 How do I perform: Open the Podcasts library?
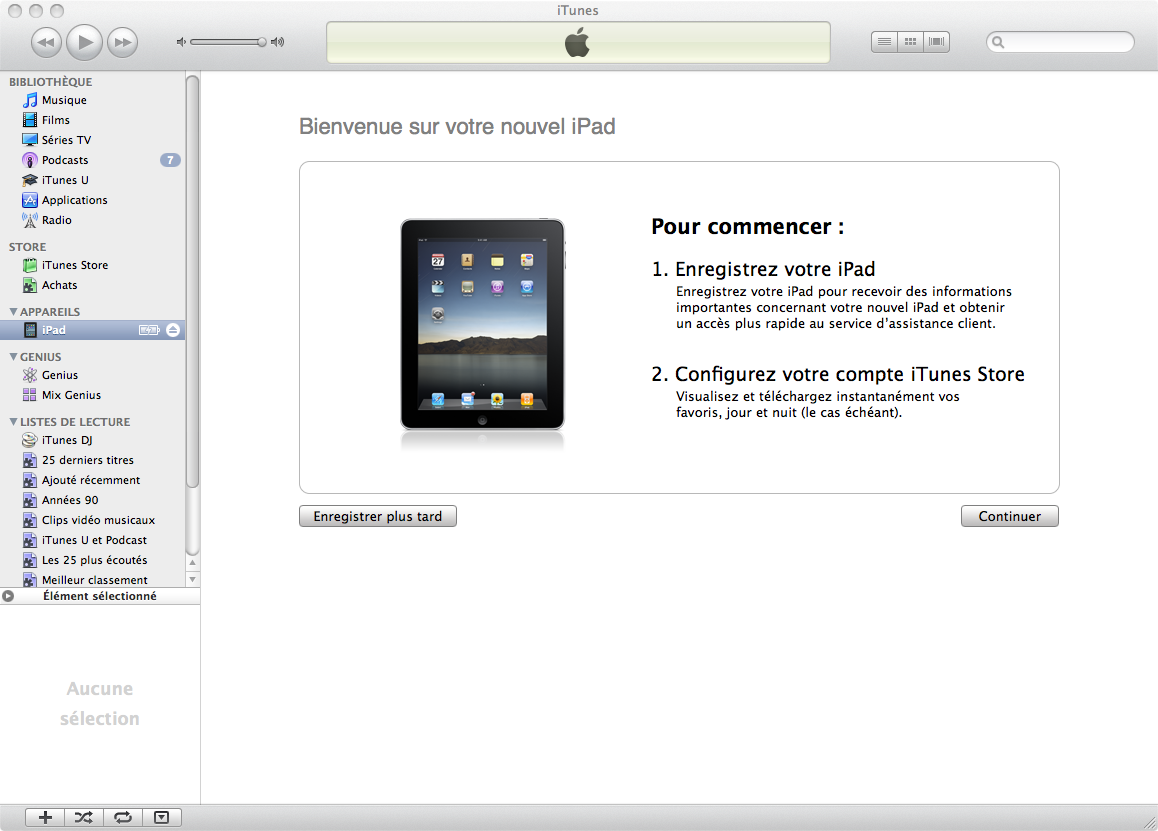click(92, 160)
